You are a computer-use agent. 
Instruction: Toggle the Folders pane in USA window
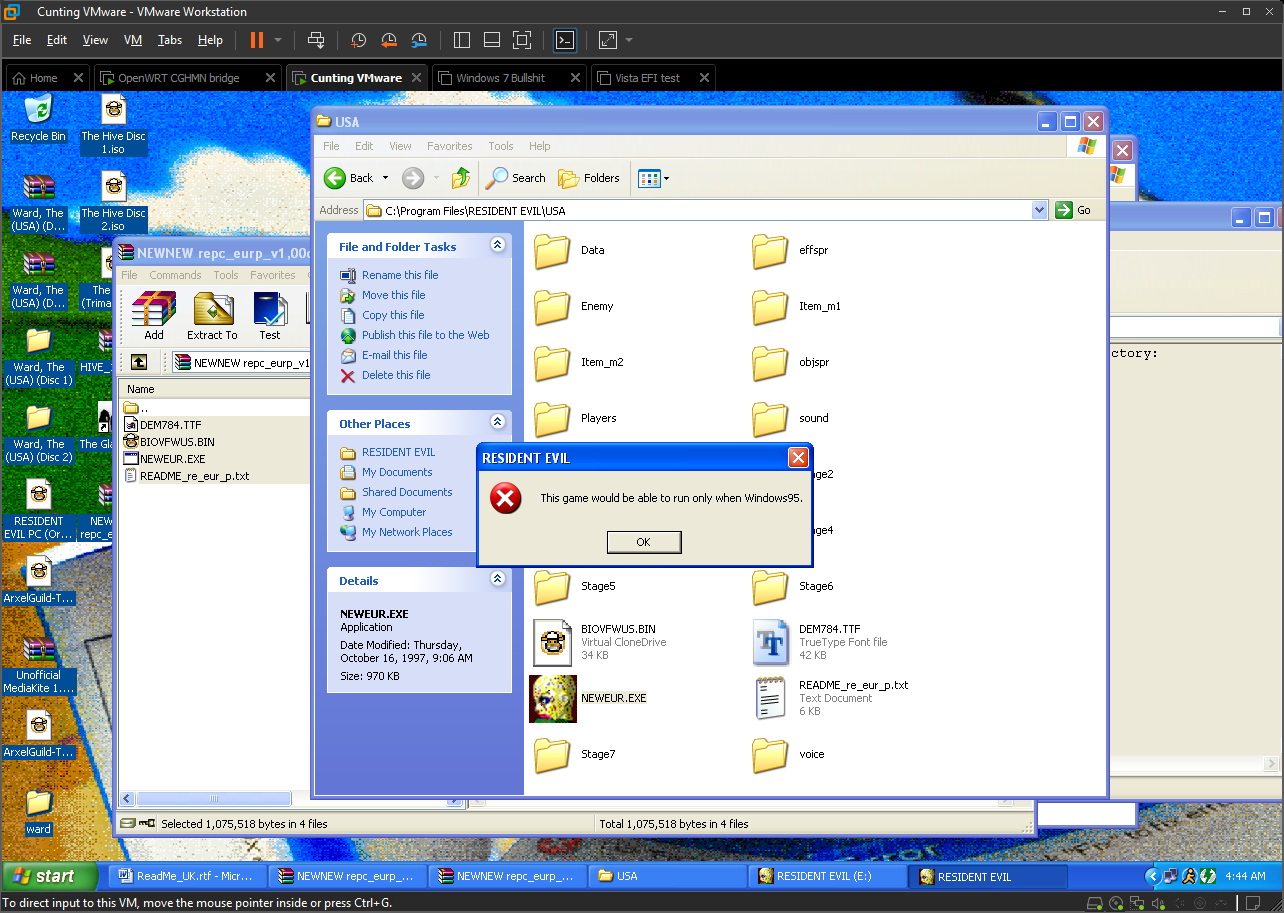[x=589, y=178]
